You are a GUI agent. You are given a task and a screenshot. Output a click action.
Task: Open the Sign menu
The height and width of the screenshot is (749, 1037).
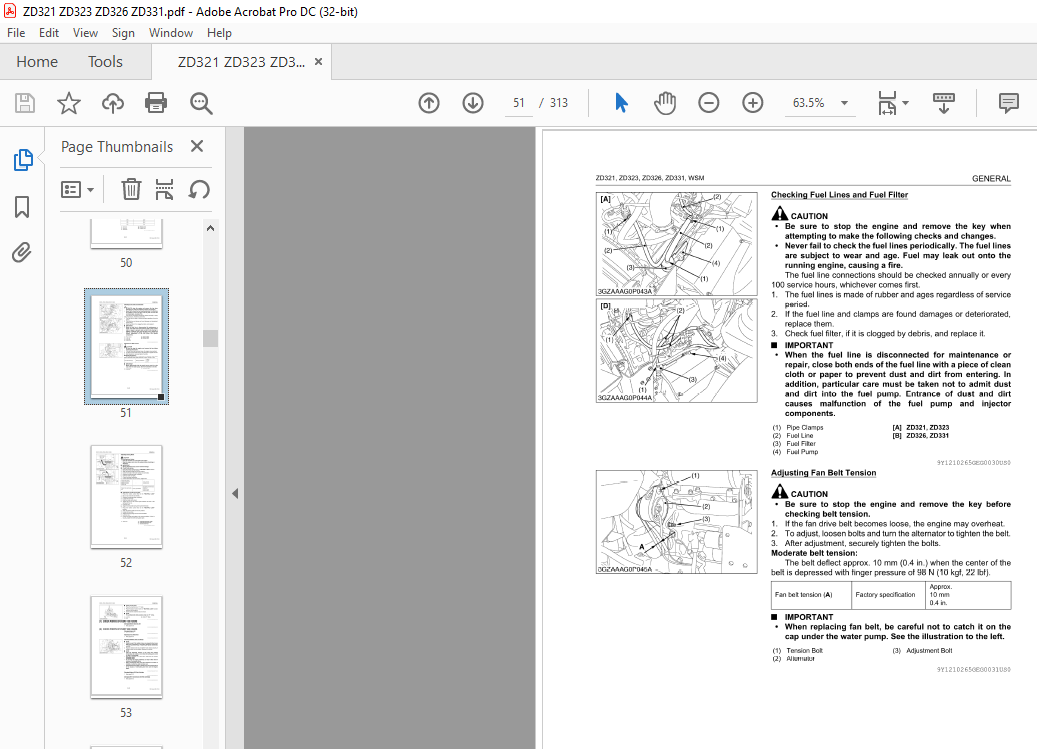pos(123,33)
